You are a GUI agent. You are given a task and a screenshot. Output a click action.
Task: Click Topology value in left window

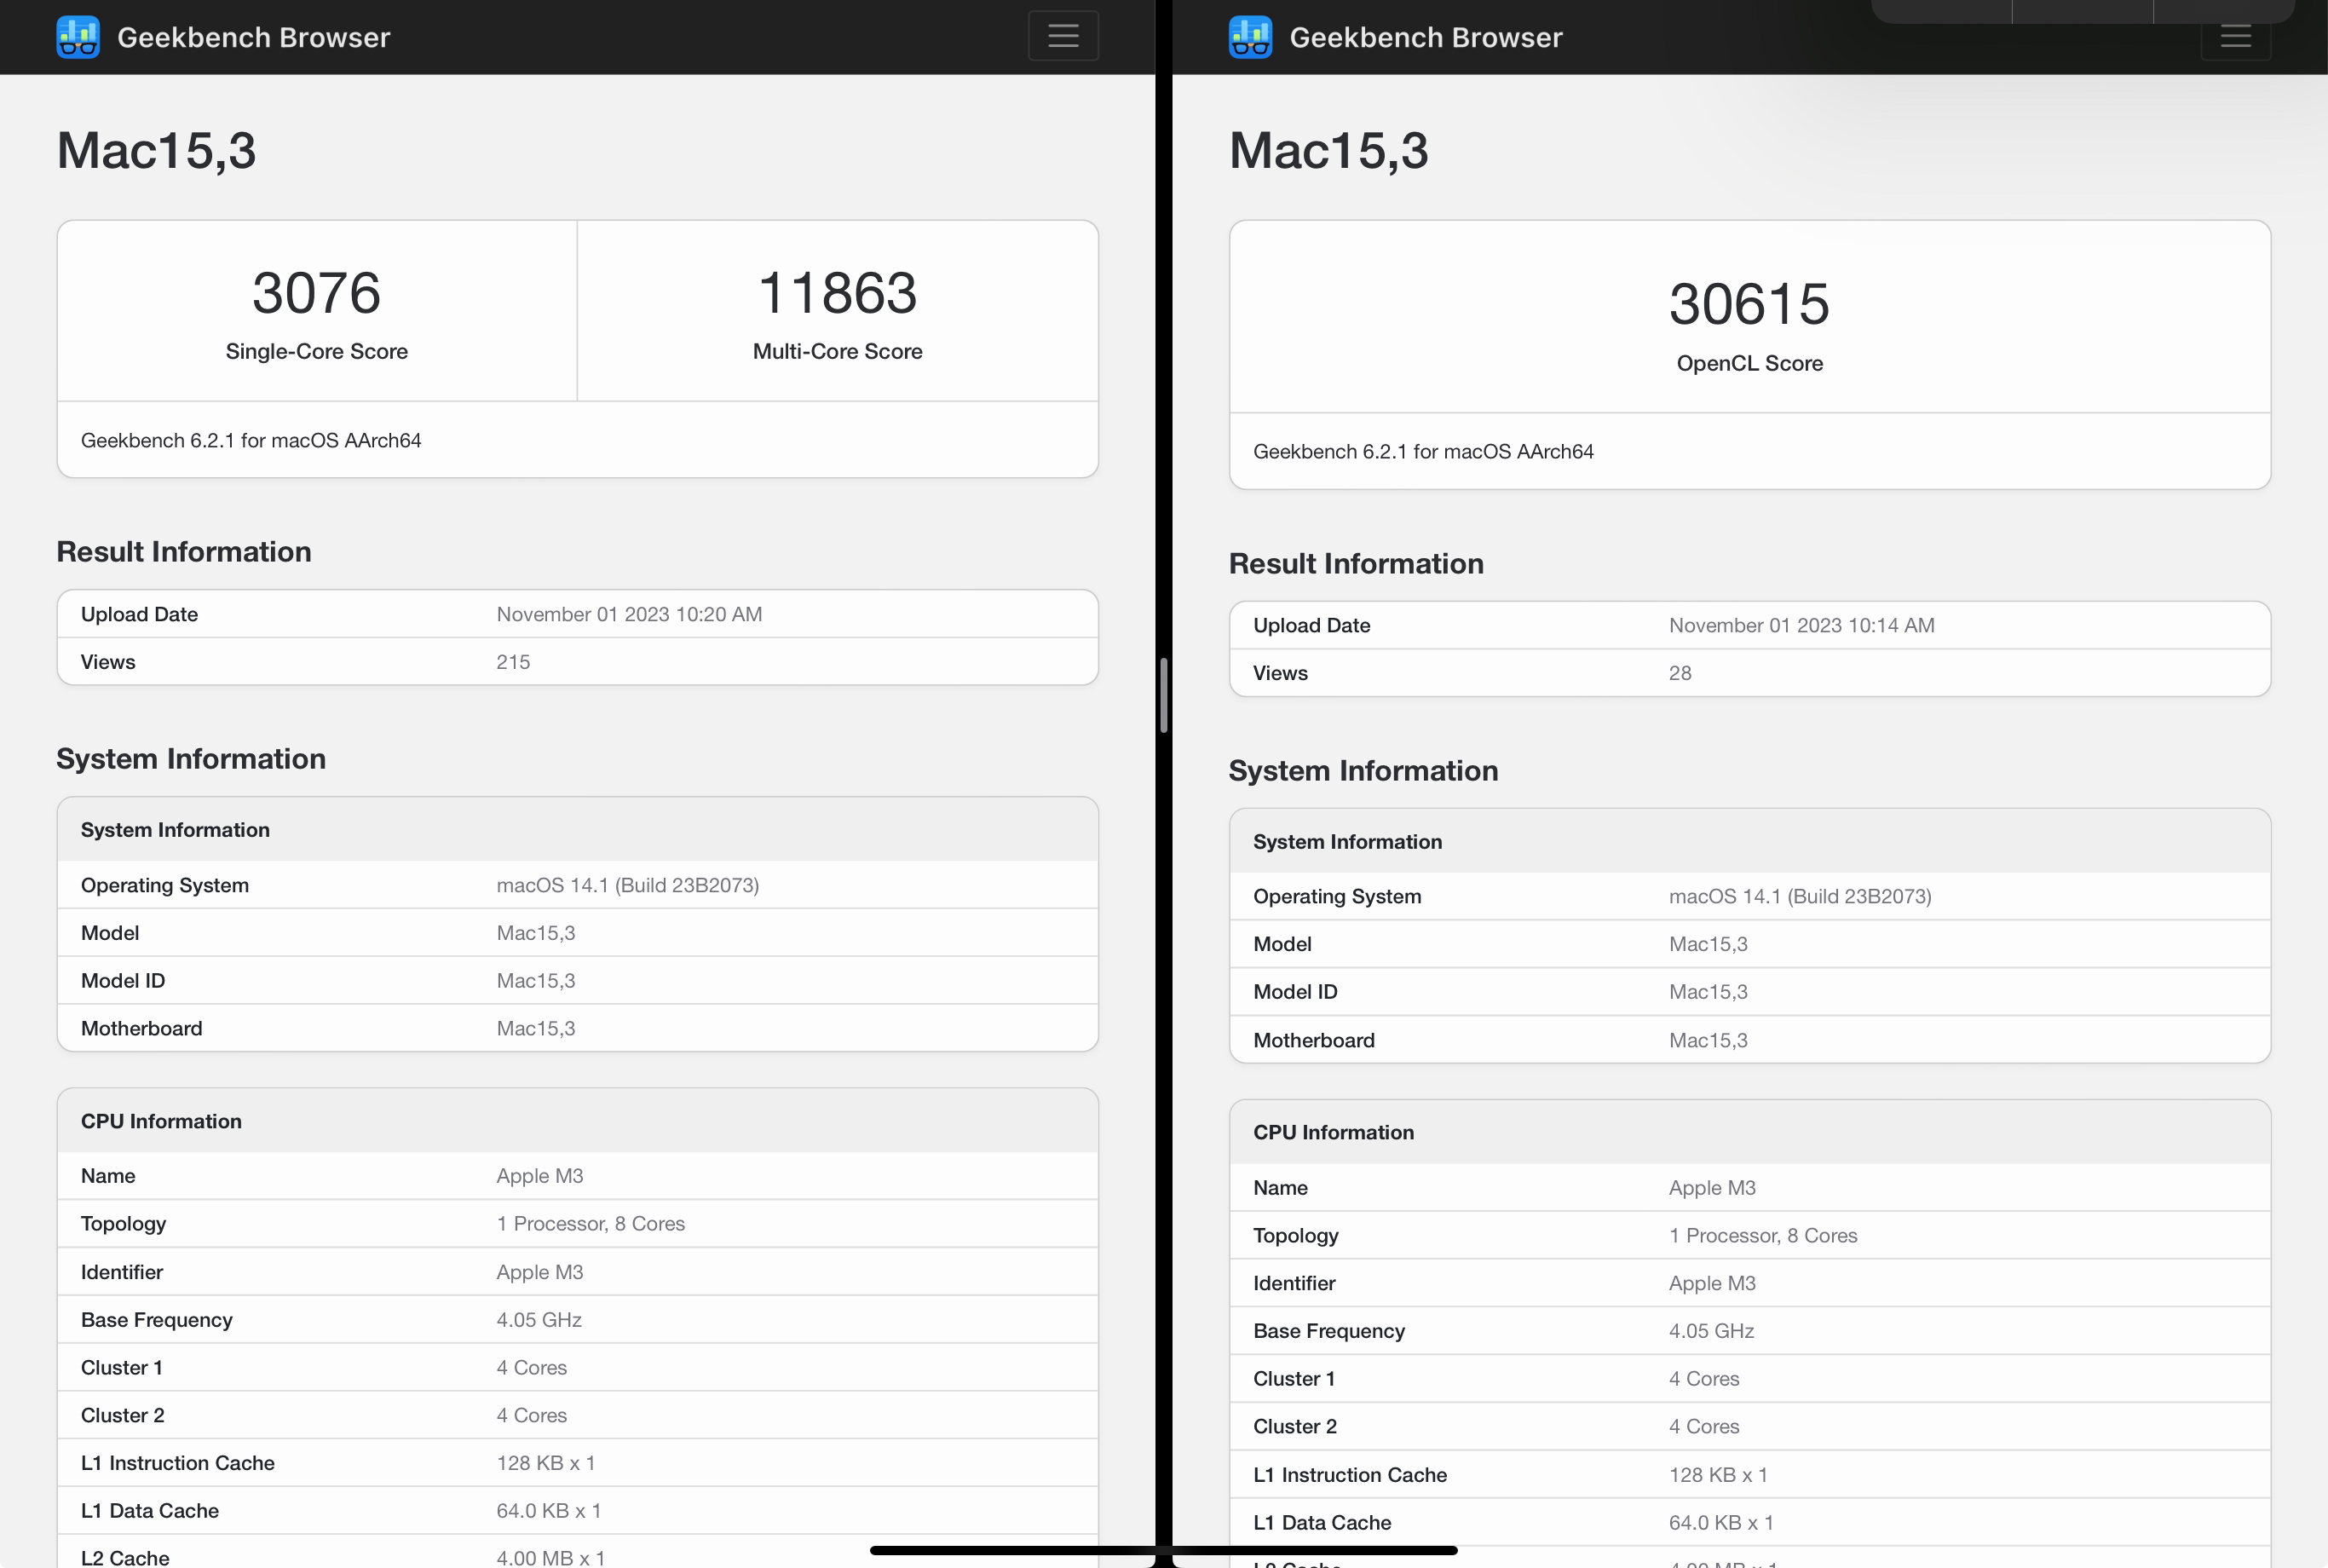[x=590, y=1224]
